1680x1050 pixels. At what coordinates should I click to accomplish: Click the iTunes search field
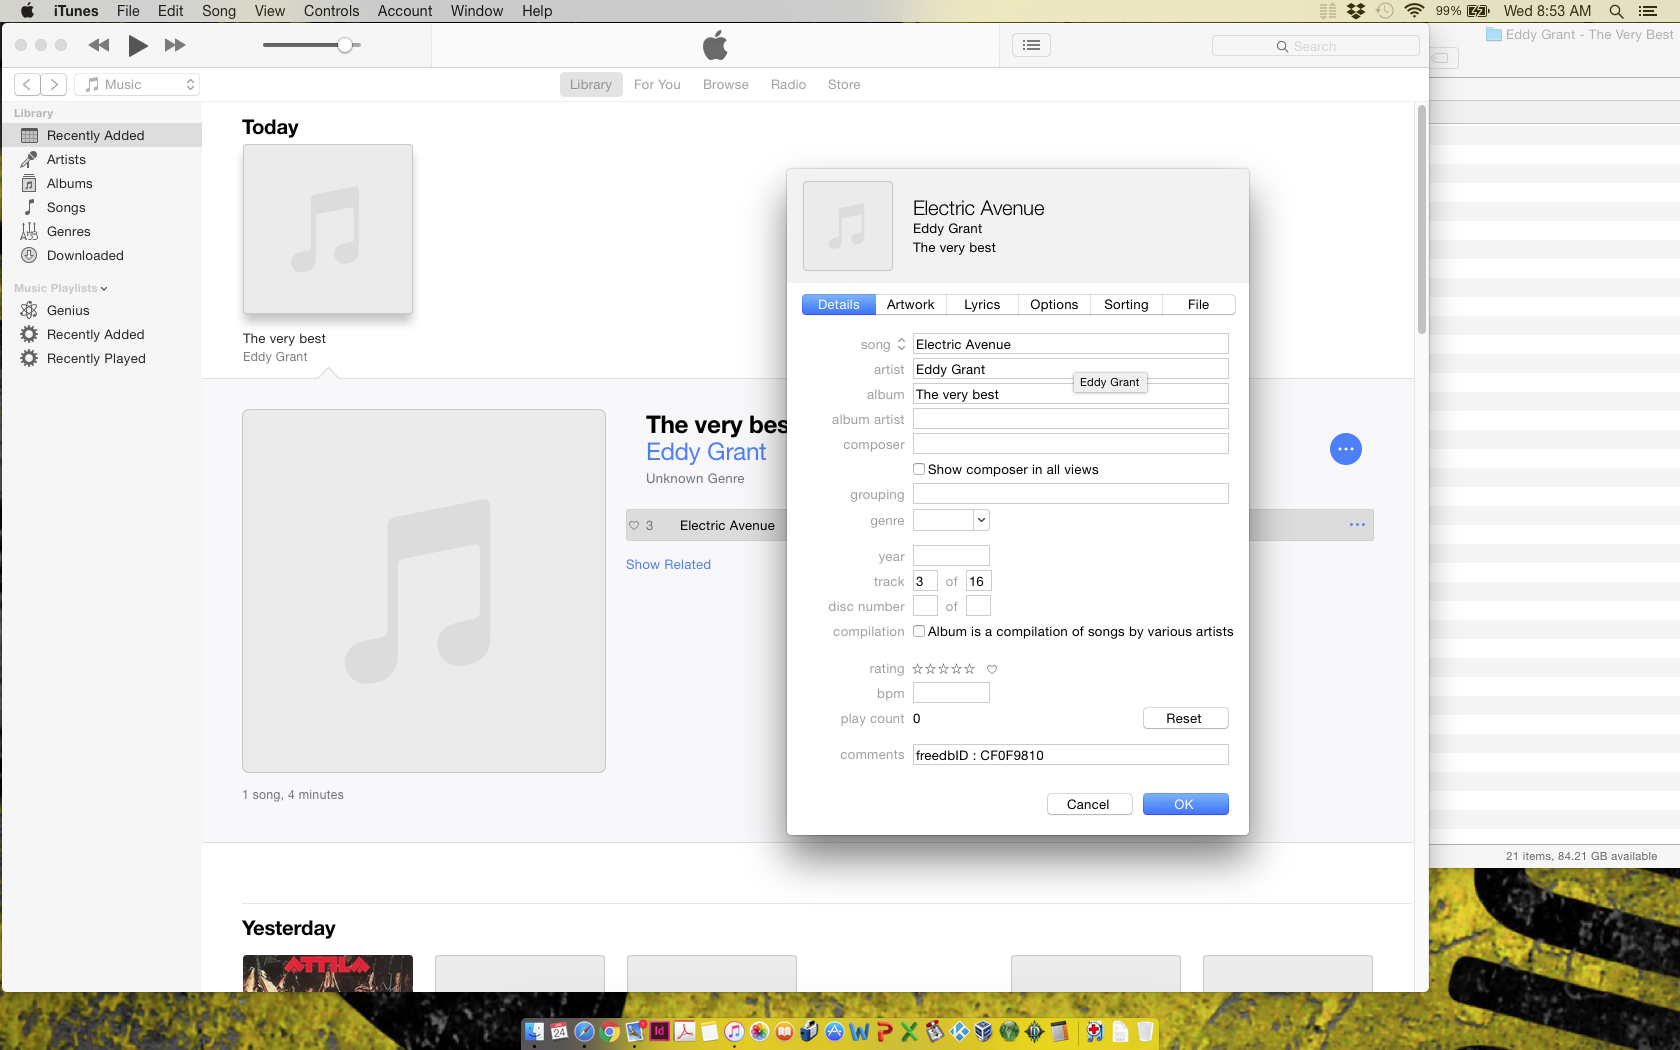point(1315,46)
